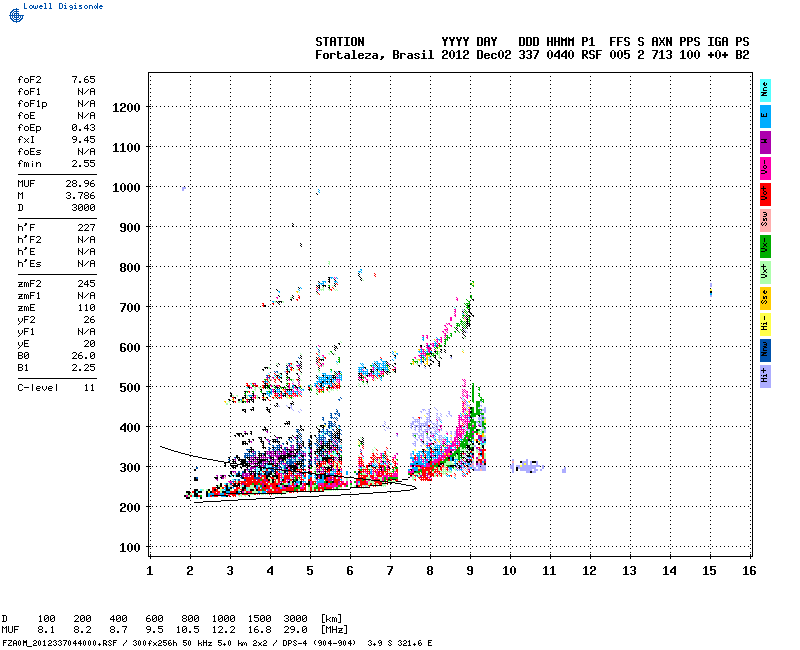Screen dimensions: 800x650
Task: Click the 9 label on frequency axis
Action: [470, 571]
